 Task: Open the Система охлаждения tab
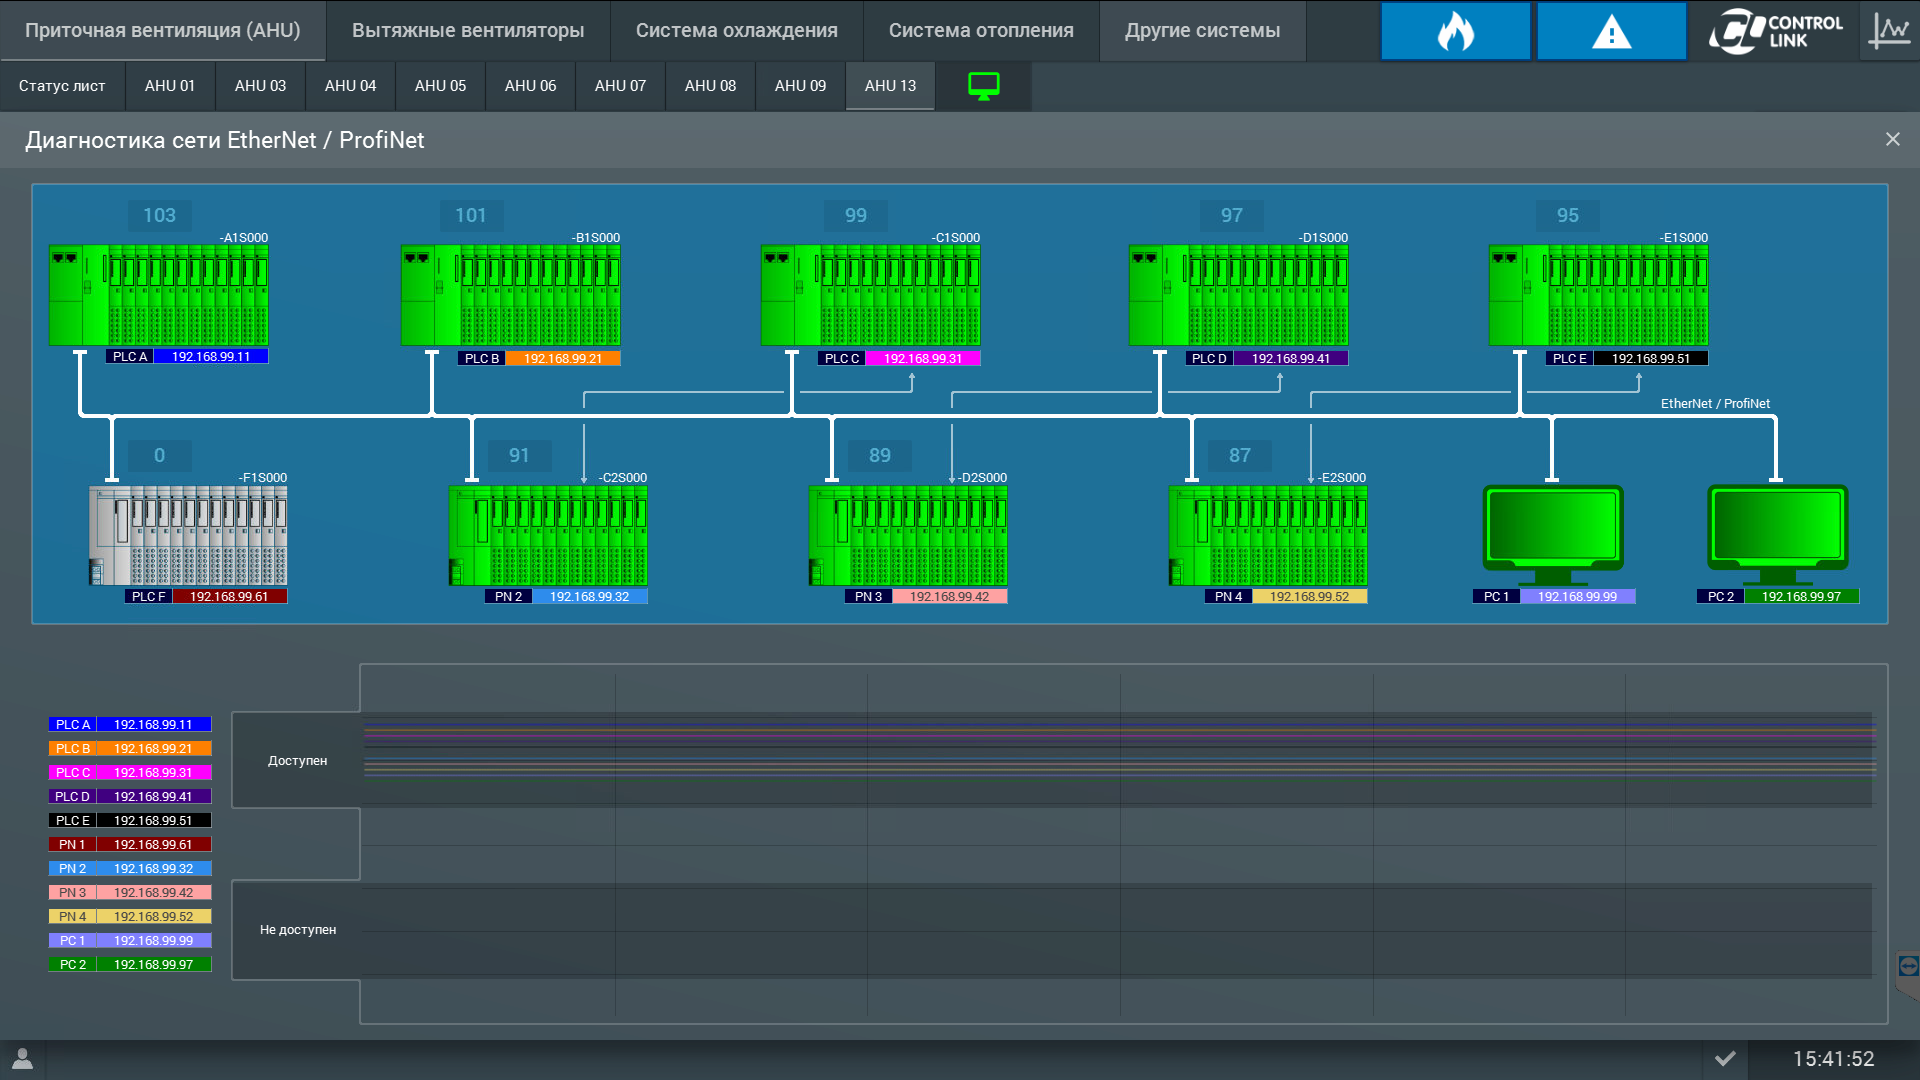tap(736, 31)
